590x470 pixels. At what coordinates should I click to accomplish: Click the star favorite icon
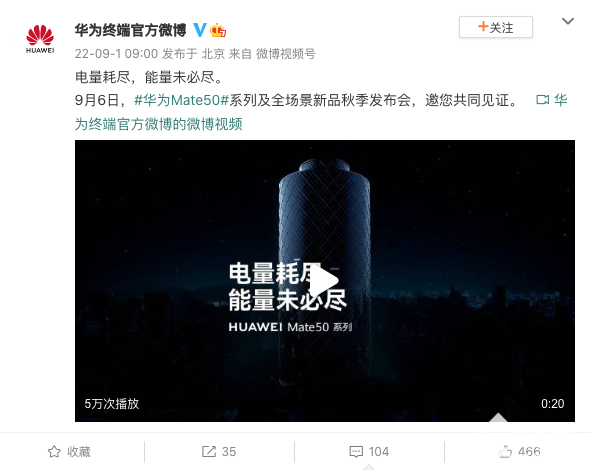coord(54,452)
